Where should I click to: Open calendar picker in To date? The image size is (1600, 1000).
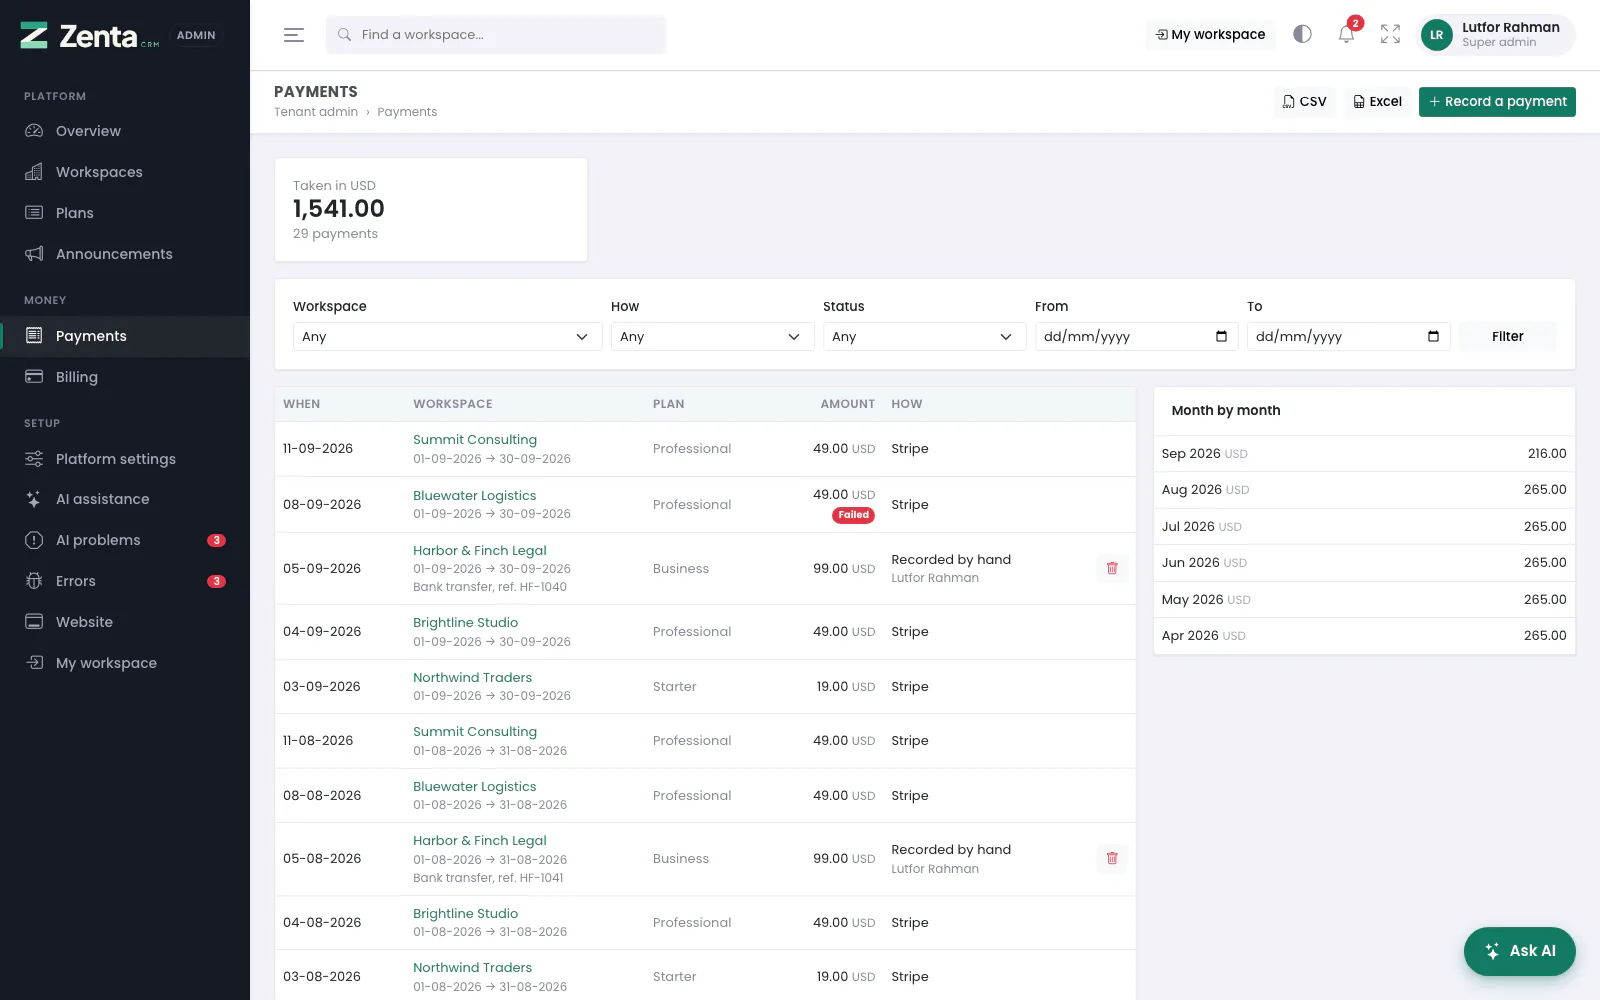pos(1433,336)
